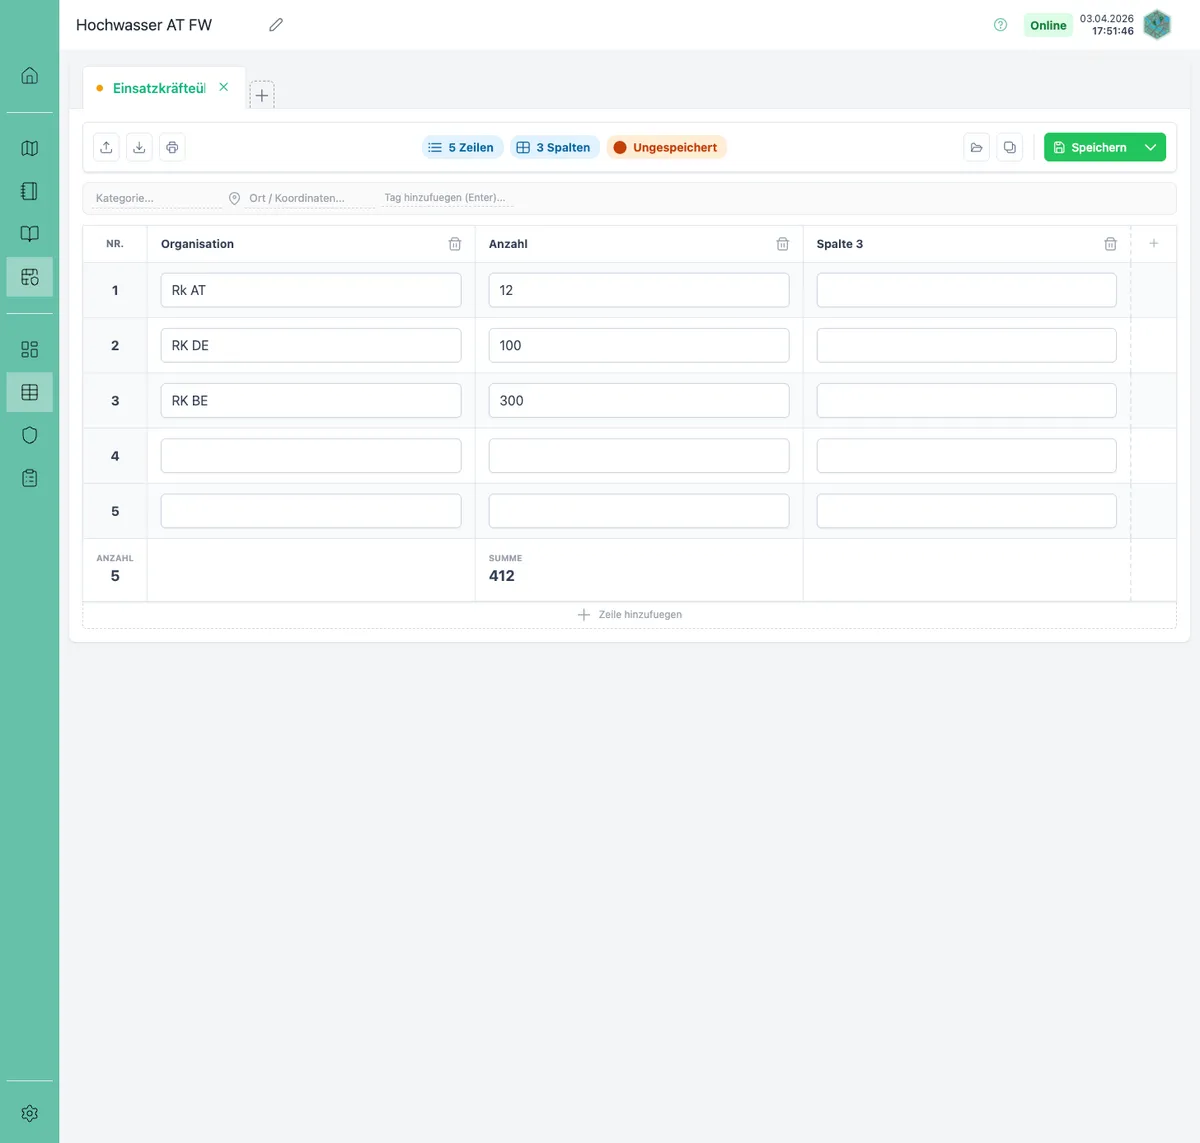Screen dimensions: 1200x1143
Task: Open the shield icon in sidebar
Action: click(x=30, y=435)
